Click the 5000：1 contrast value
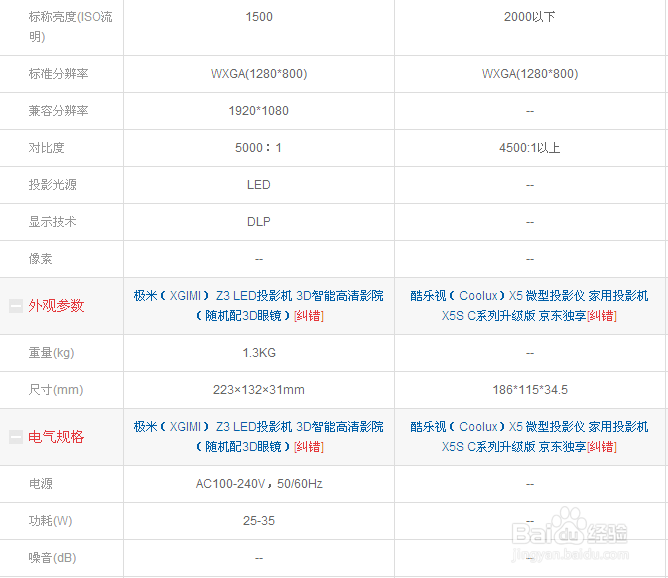Image resolution: width=668 pixels, height=578 pixels. coord(258,148)
